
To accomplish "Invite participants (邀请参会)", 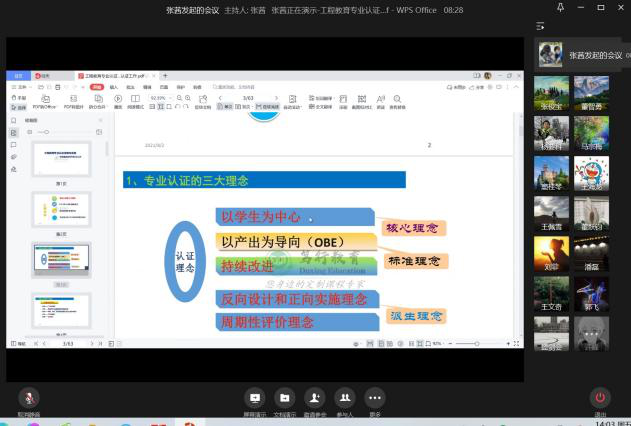I will coord(315,398).
